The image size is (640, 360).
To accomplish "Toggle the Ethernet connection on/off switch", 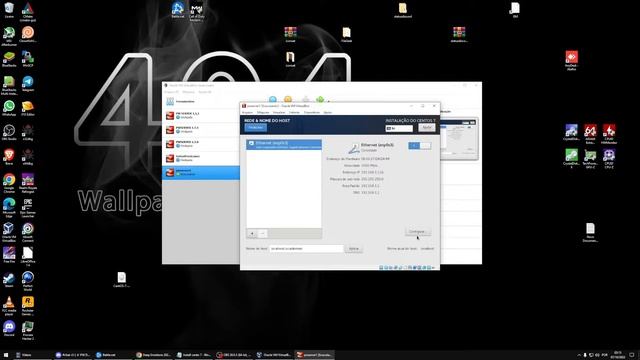I will (x=419, y=146).
